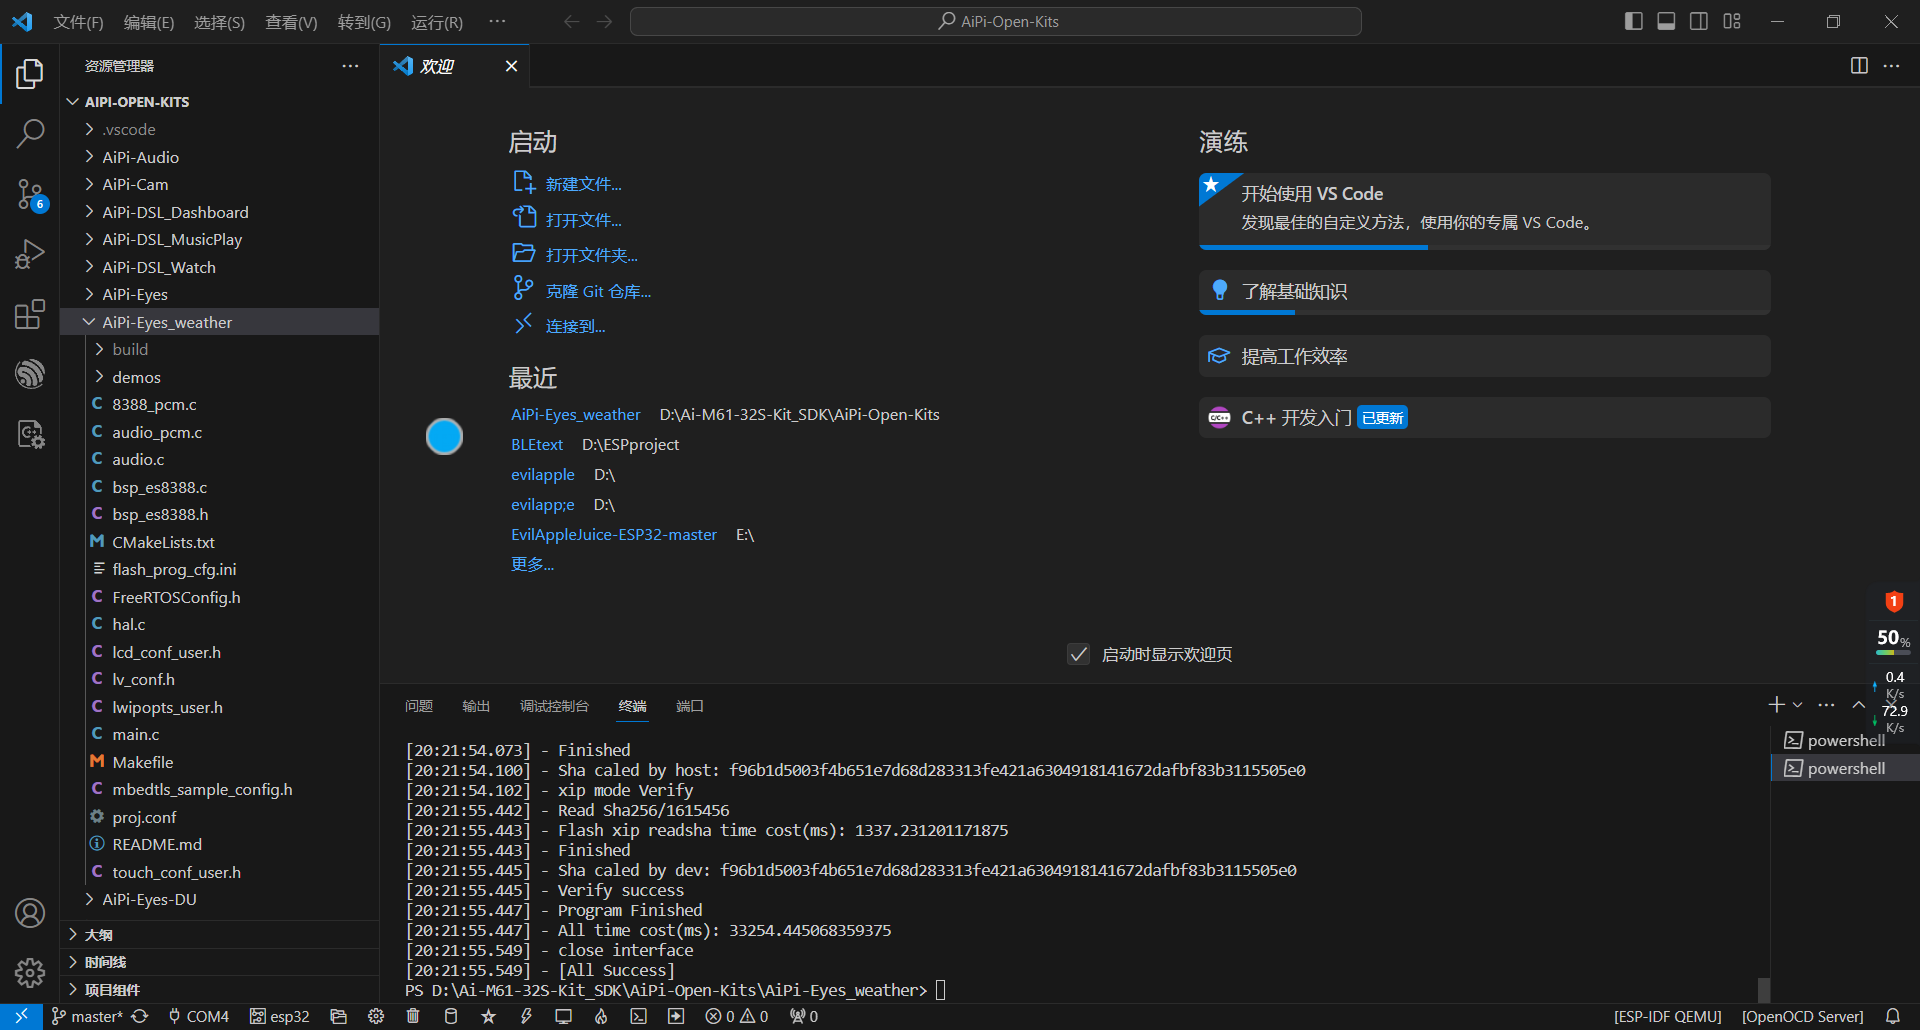Open Customize Layout icon in title bar
The width and height of the screenshot is (1920, 1030).
click(x=1732, y=21)
